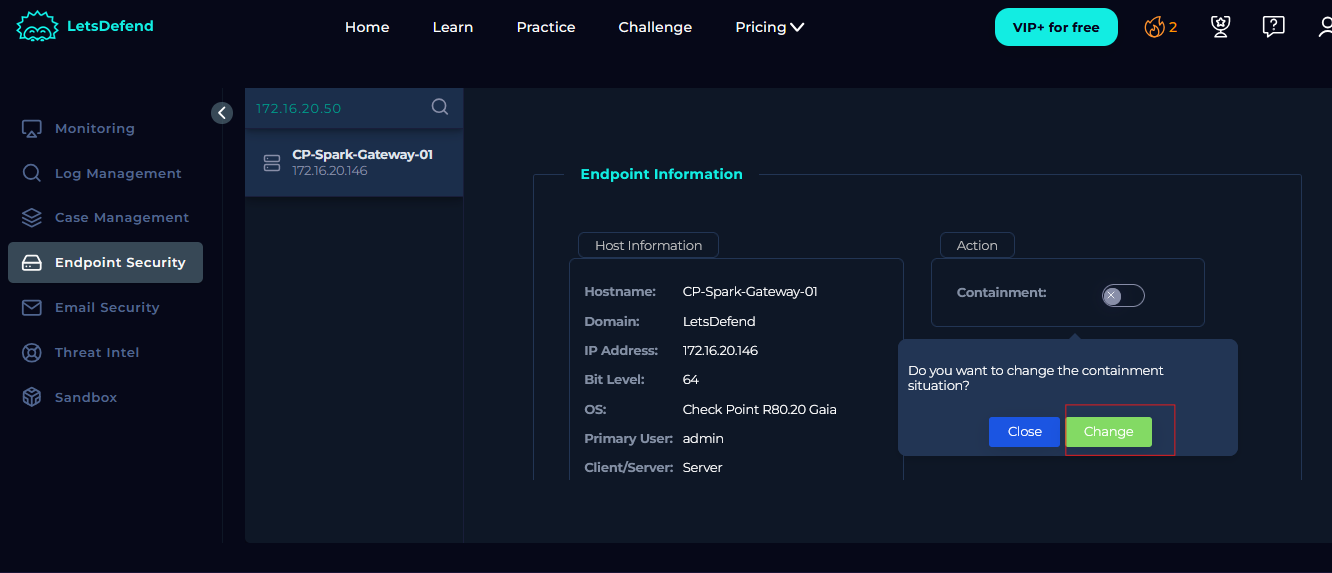Toggle the Containment switch
The image size is (1332, 573).
pos(1123,295)
